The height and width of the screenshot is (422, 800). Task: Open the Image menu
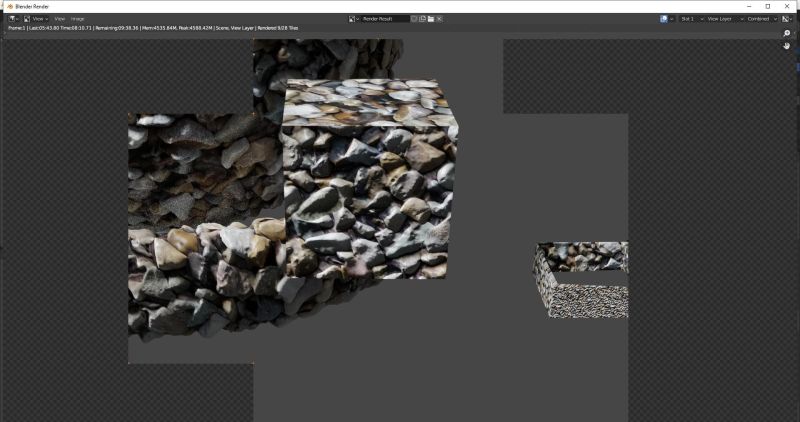[x=78, y=19]
